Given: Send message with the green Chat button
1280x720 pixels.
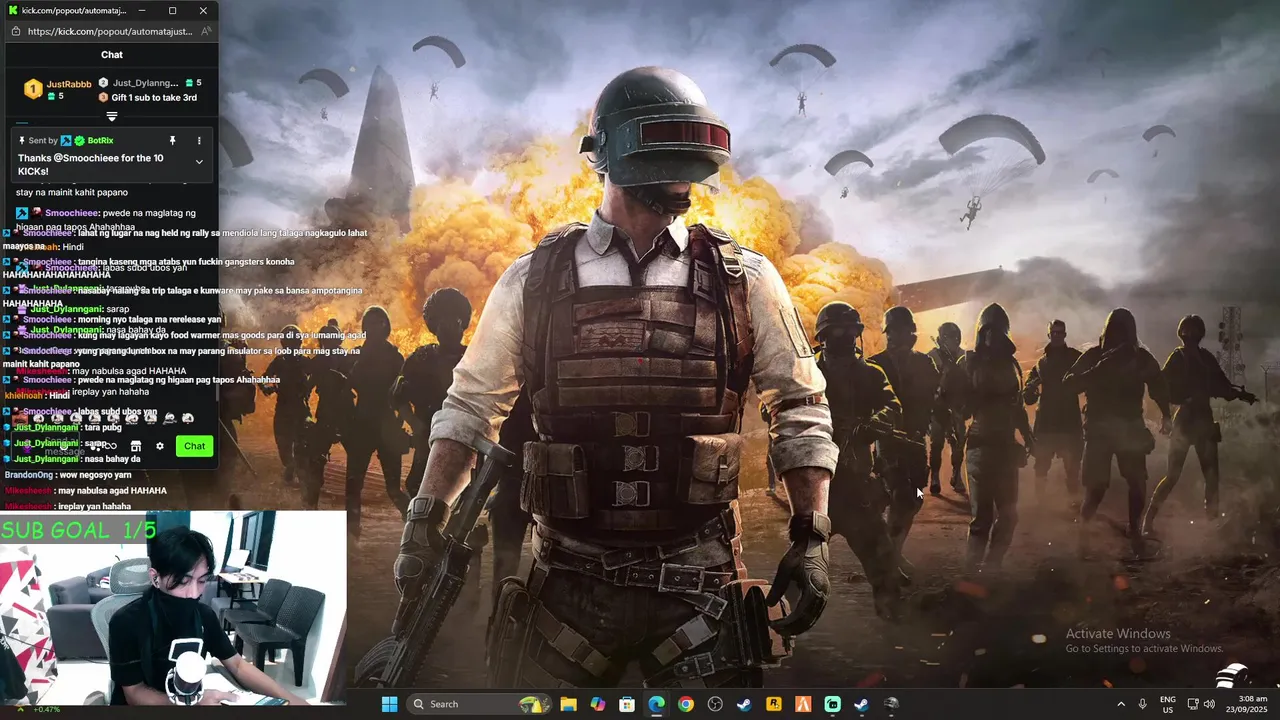Looking at the screenshot, I should [194, 446].
